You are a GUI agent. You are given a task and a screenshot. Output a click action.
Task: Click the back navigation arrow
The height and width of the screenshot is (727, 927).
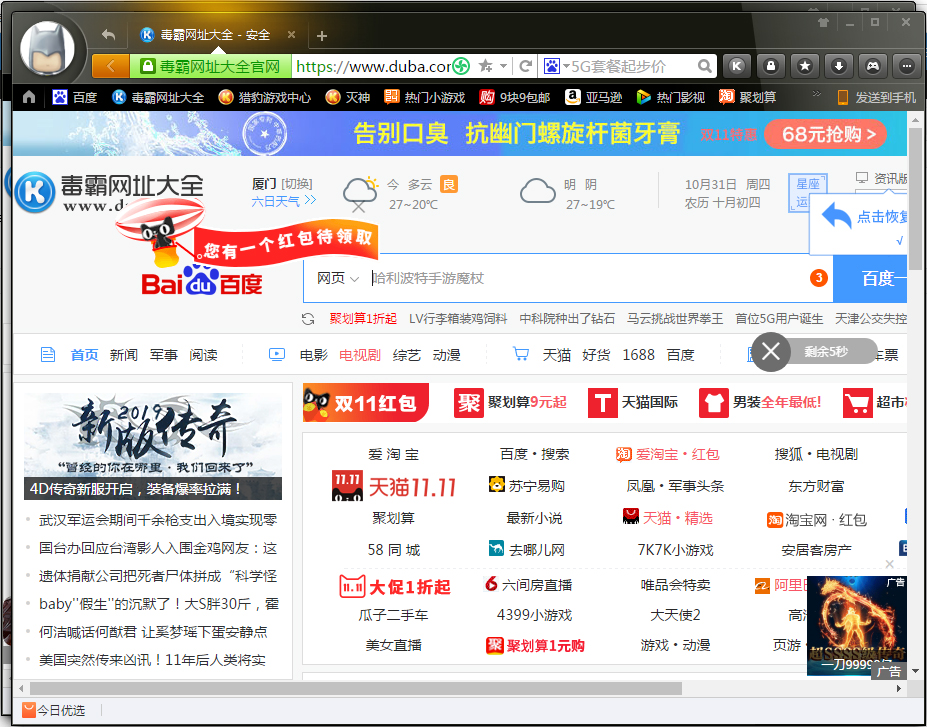(x=107, y=34)
